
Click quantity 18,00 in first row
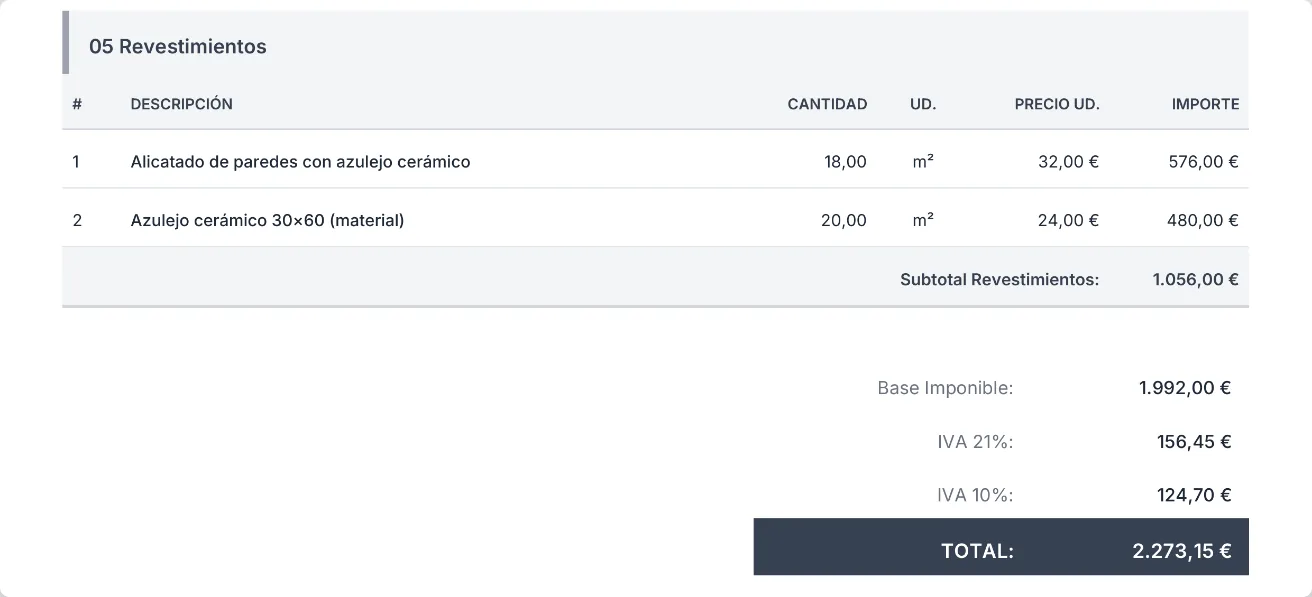pyautogui.click(x=845, y=161)
